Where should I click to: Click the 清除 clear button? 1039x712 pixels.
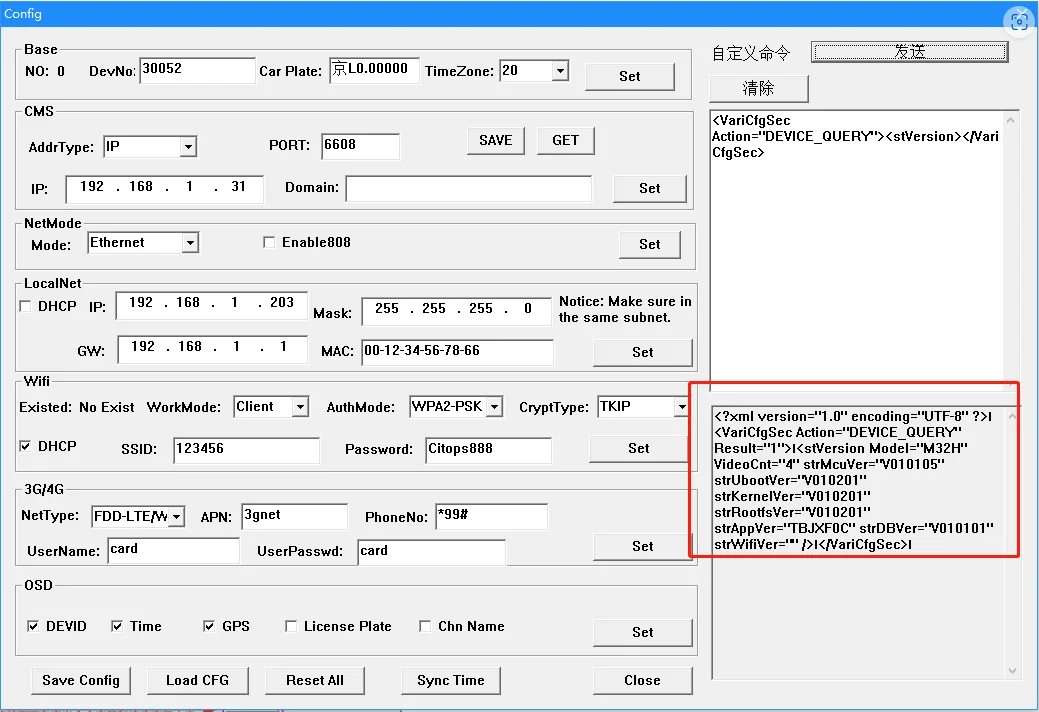click(x=759, y=88)
